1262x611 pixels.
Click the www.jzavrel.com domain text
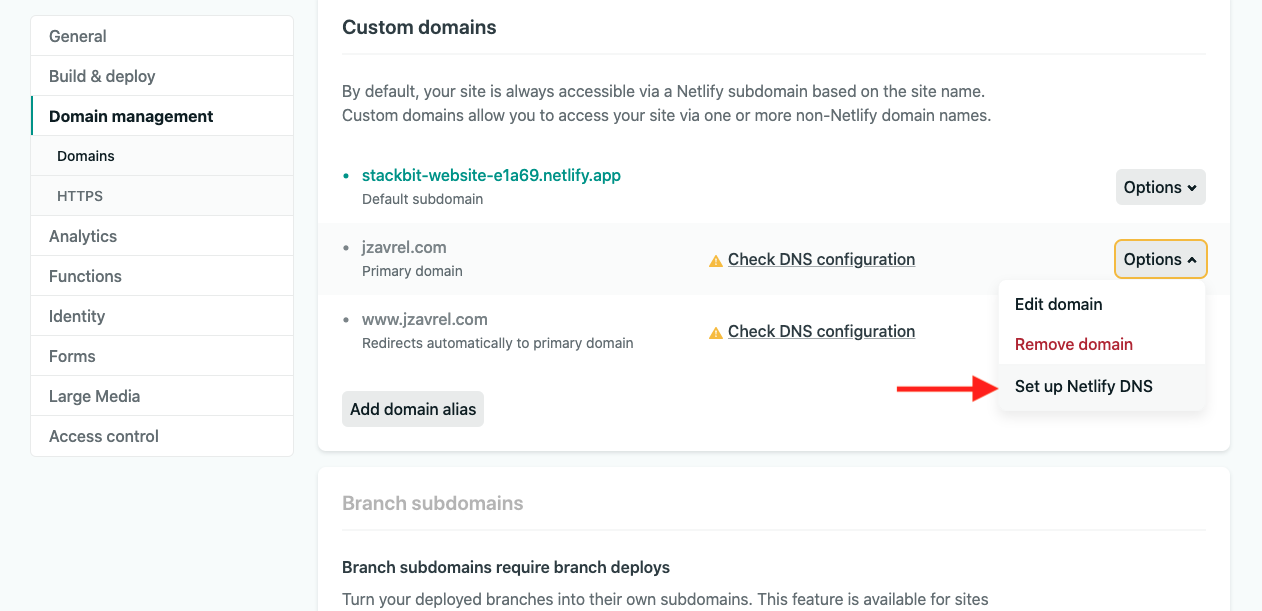tap(425, 319)
